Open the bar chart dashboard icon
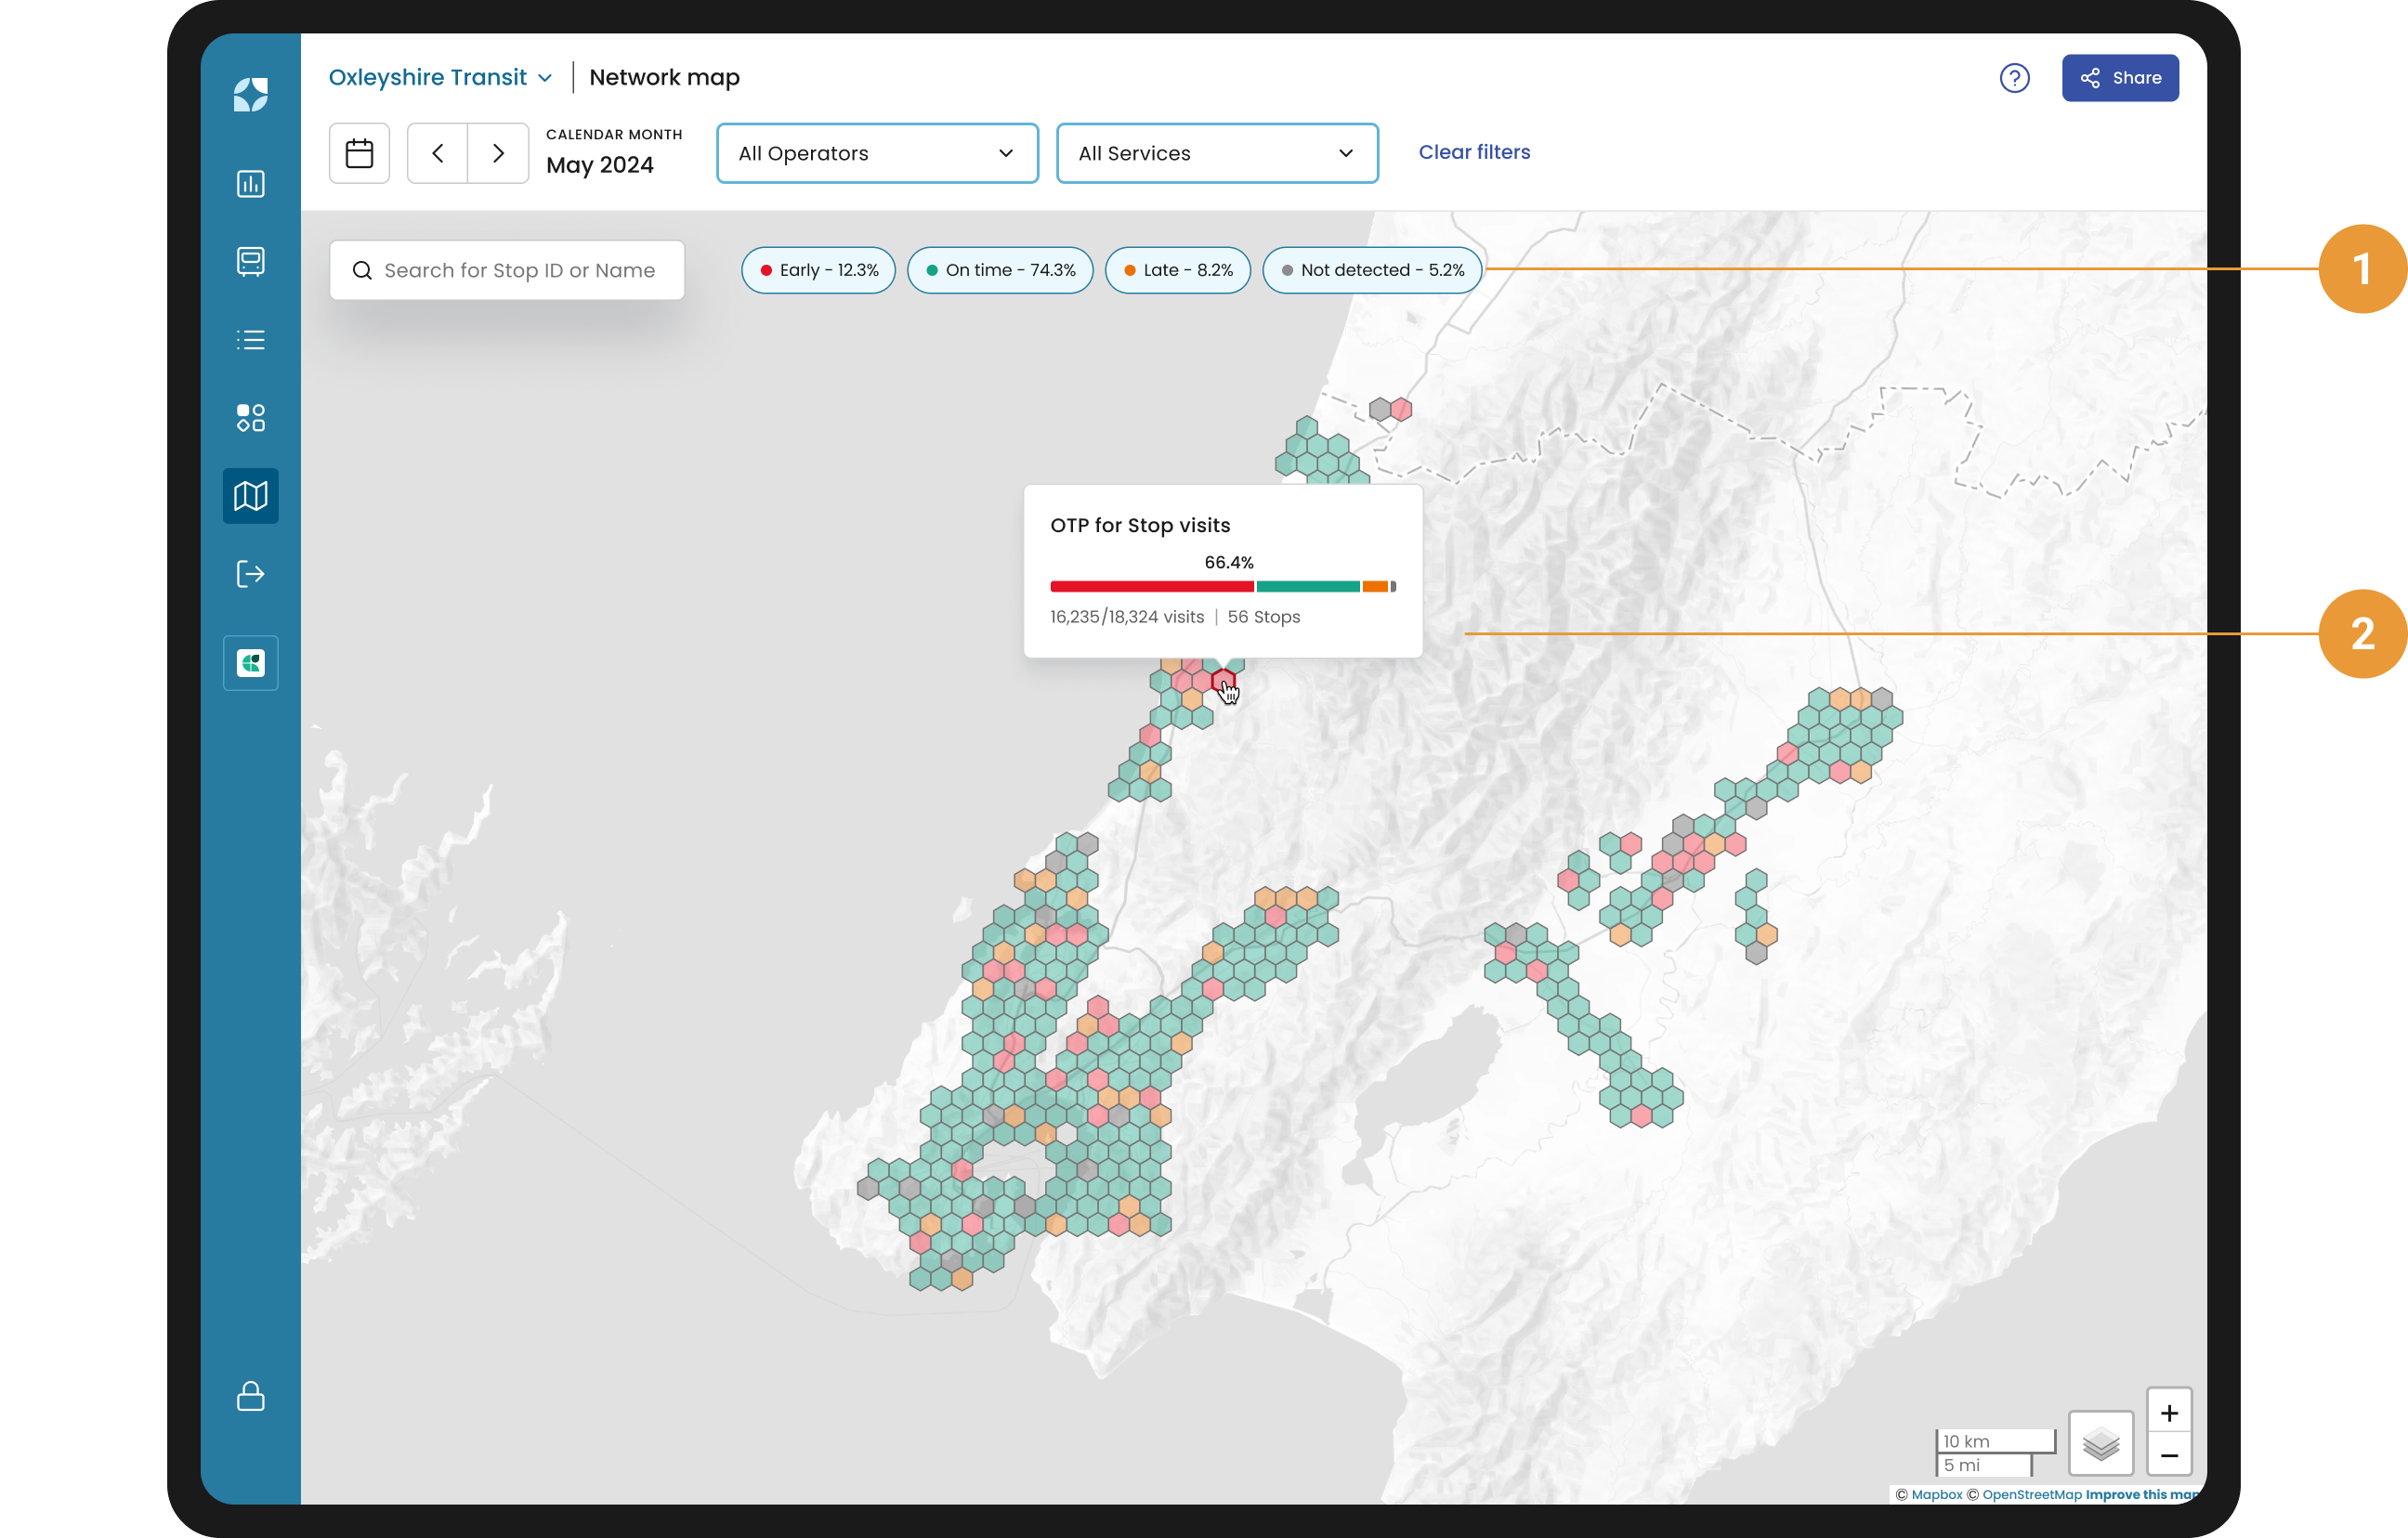 250,184
